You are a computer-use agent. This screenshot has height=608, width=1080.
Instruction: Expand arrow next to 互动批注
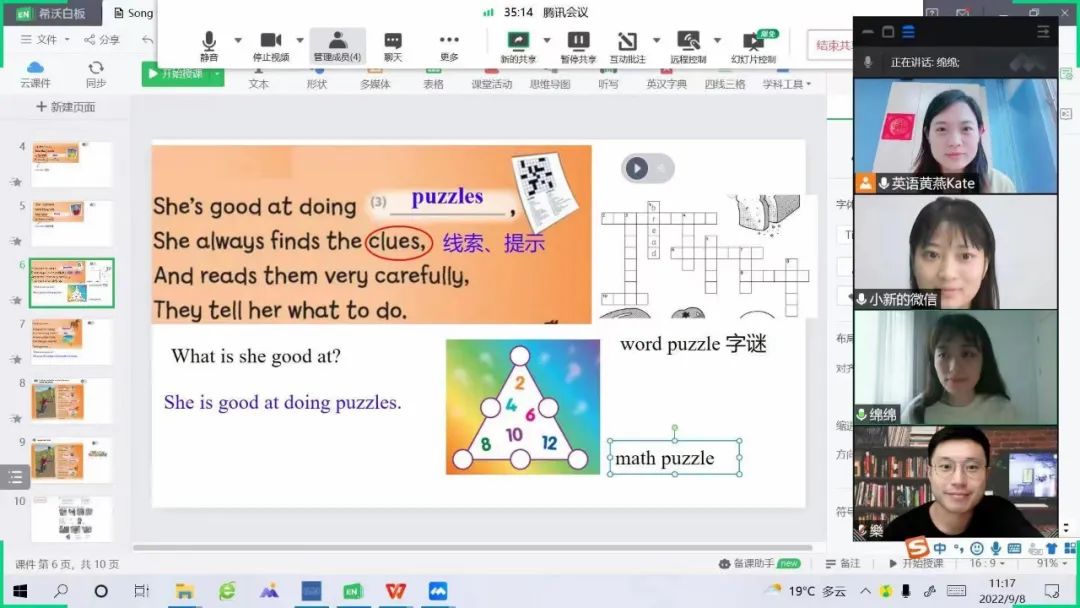pos(656,41)
